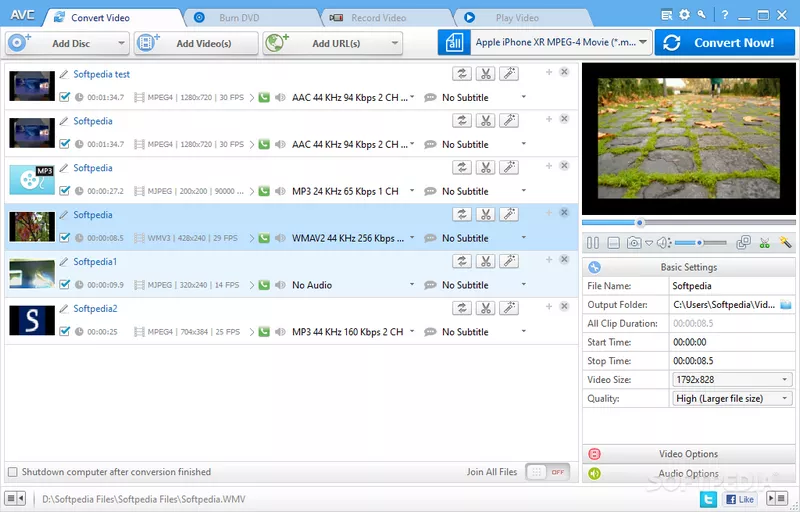Toggle left panel using bottom-left icon
Image resolution: width=800 pixels, height=512 pixels.
pos(15,498)
